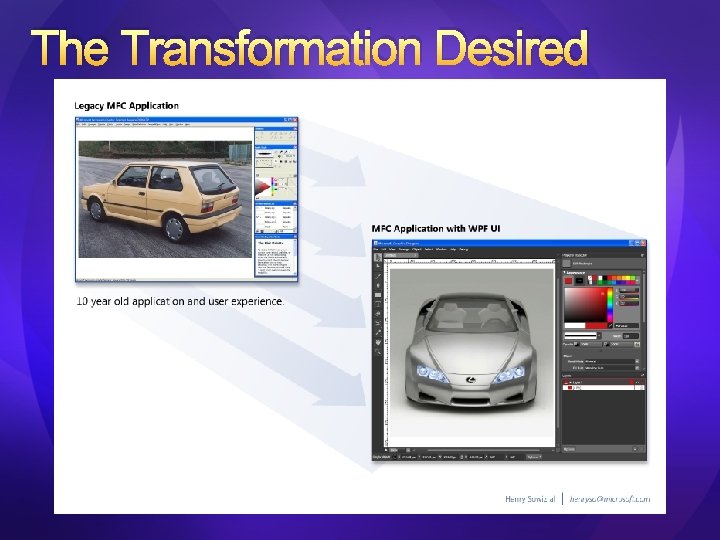Click the top RGB slider beside hue strip
This screenshot has height=540, width=720.
point(629,291)
